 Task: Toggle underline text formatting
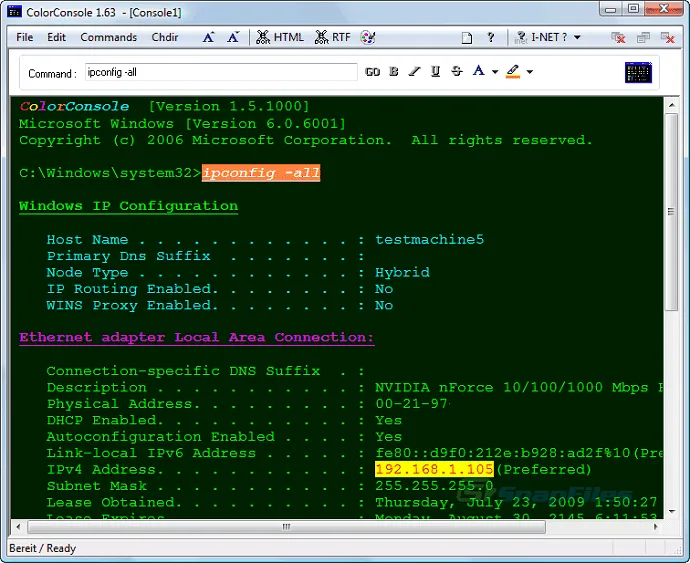pos(435,71)
